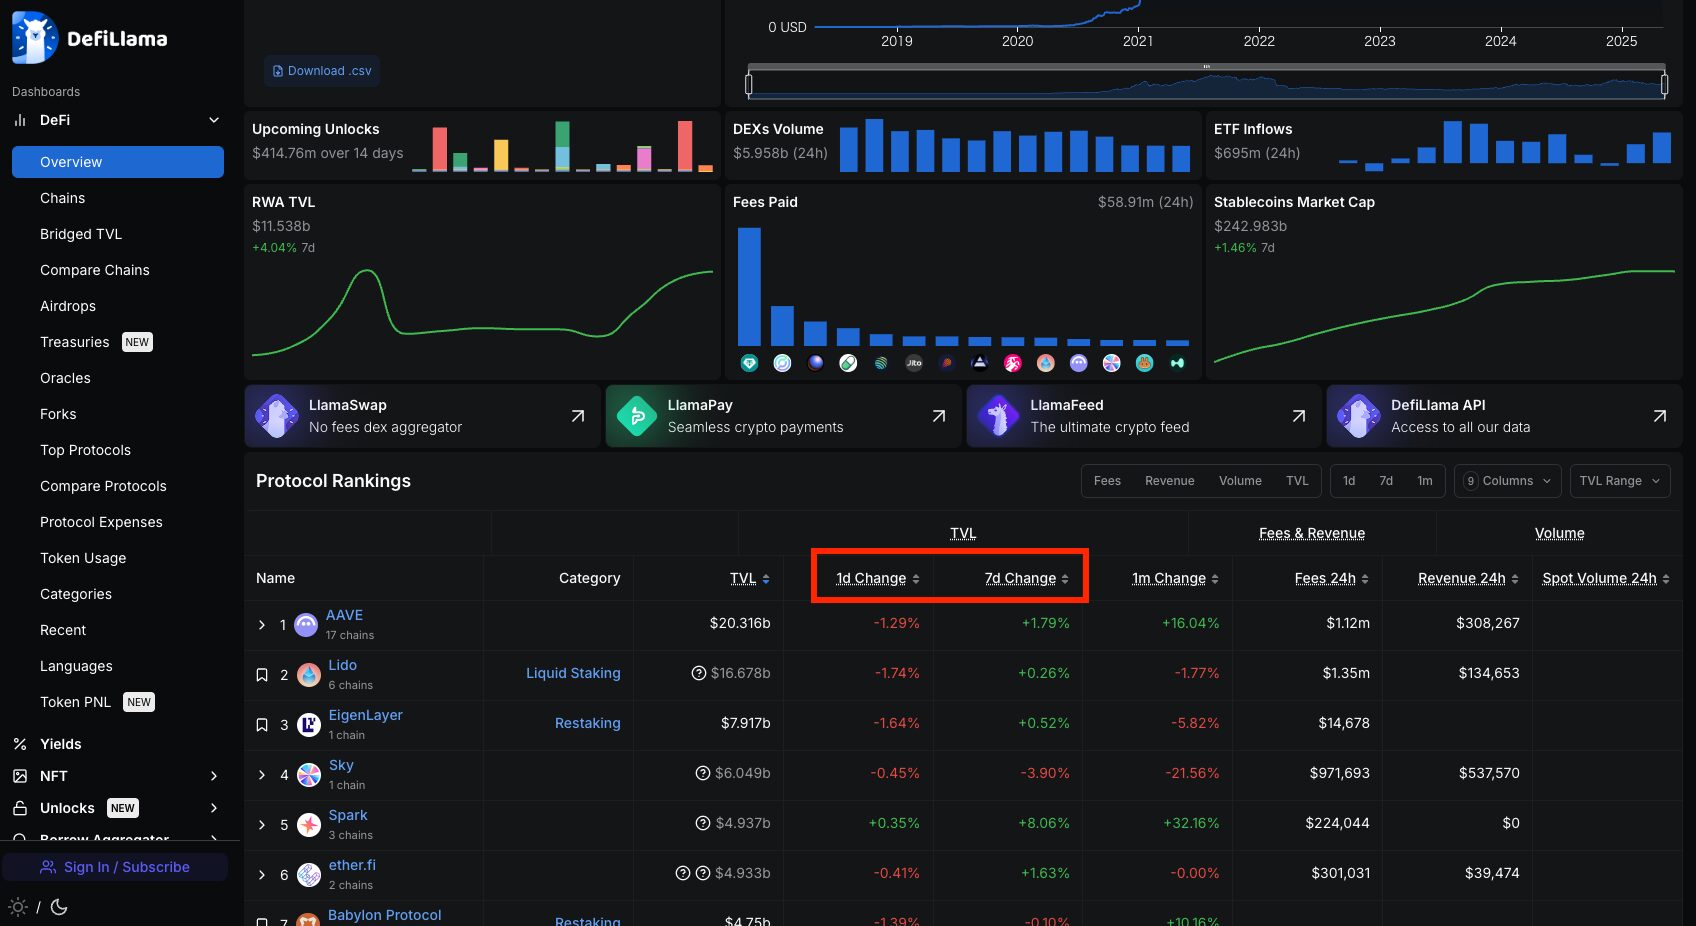The image size is (1696, 926).
Task: Click the Sky protocol icon
Action: [x=309, y=775]
